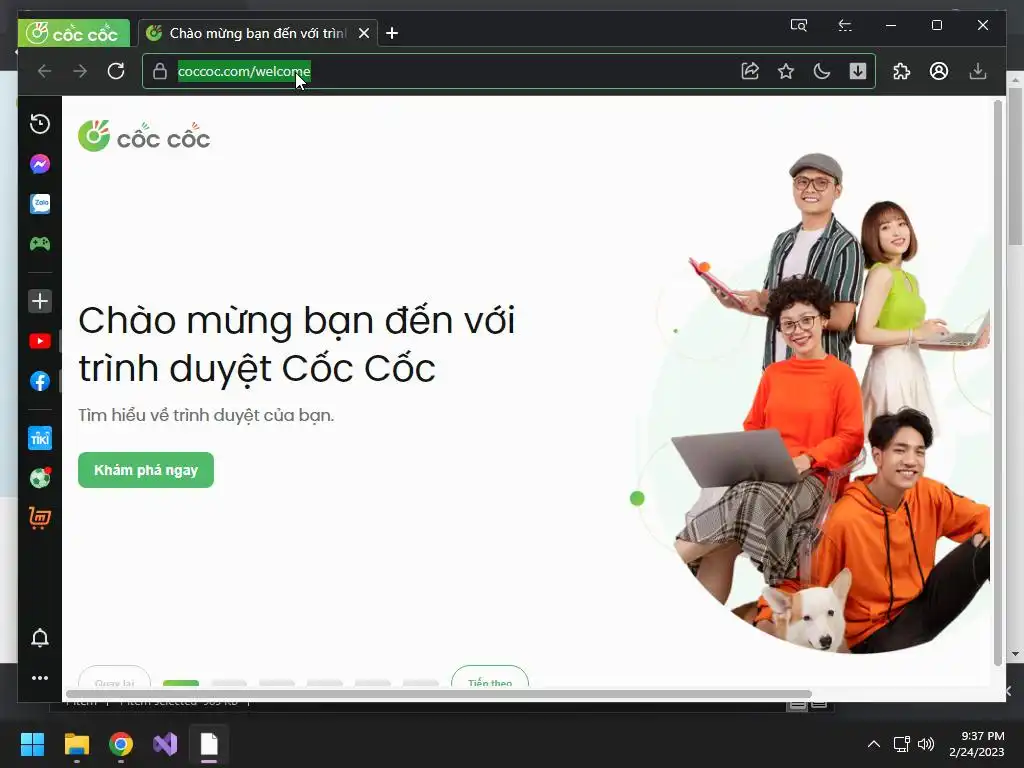Toggle dark mode moon icon
1024x768 pixels.
point(822,71)
